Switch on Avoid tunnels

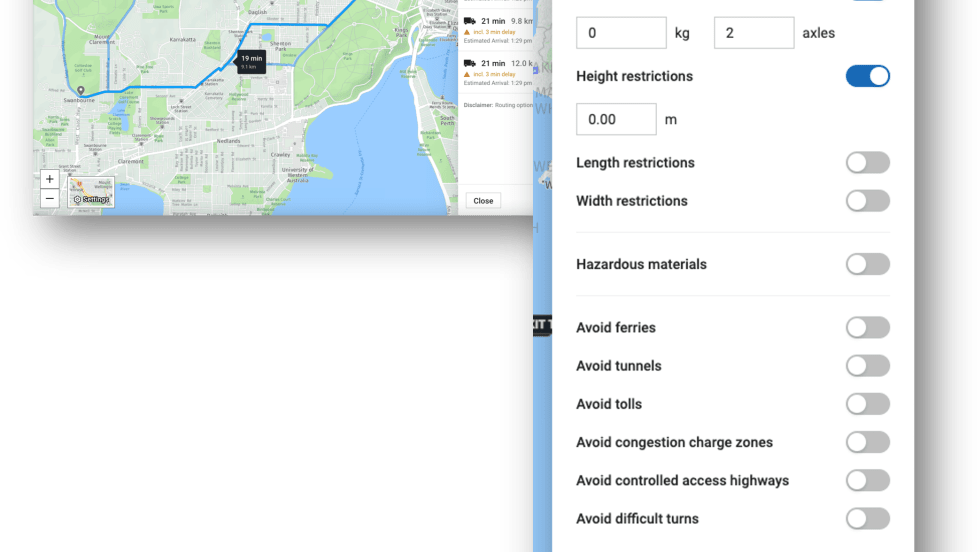pos(867,366)
